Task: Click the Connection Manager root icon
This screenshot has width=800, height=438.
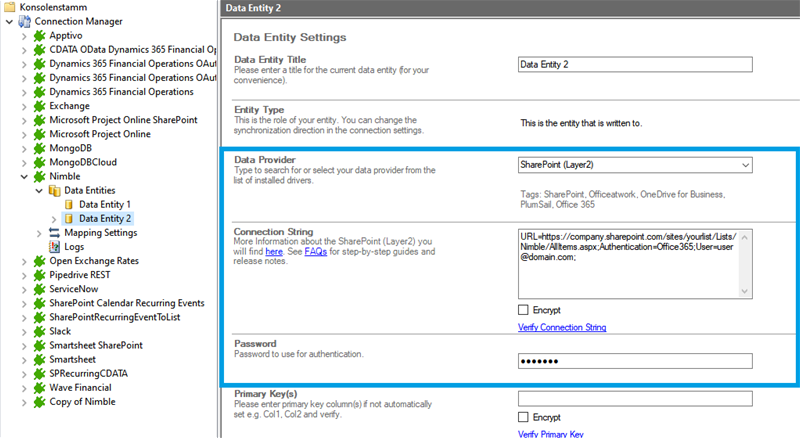Action: coord(25,21)
